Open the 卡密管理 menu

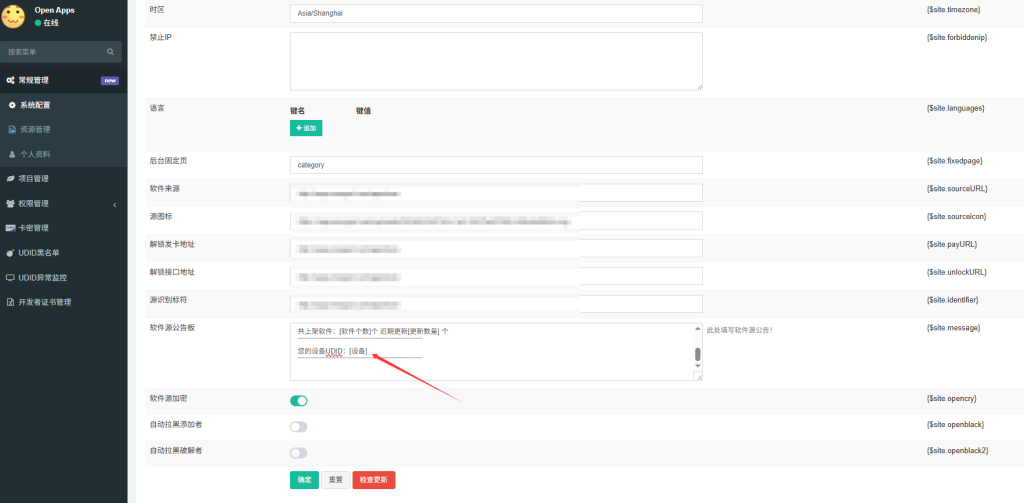point(63,228)
